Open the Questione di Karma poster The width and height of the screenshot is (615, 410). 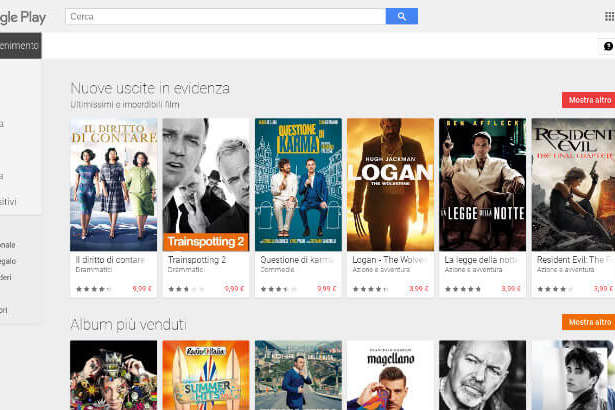pos(298,184)
